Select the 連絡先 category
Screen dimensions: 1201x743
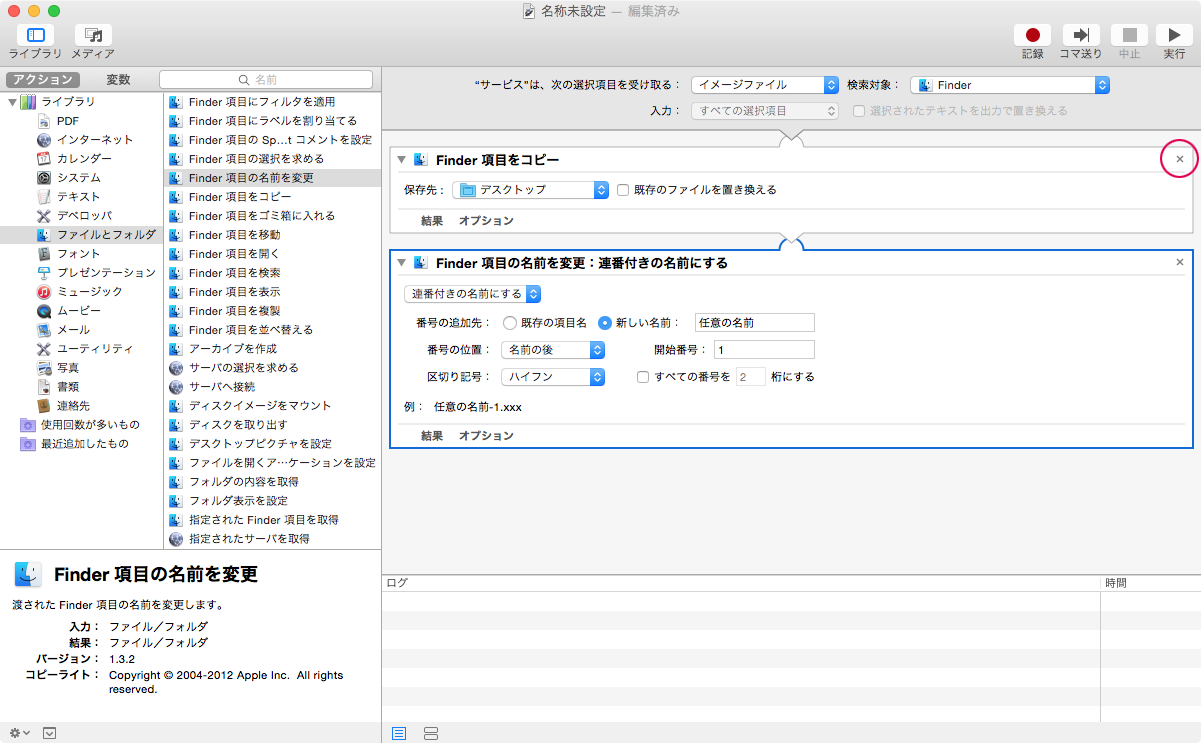(x=73, y=406)
